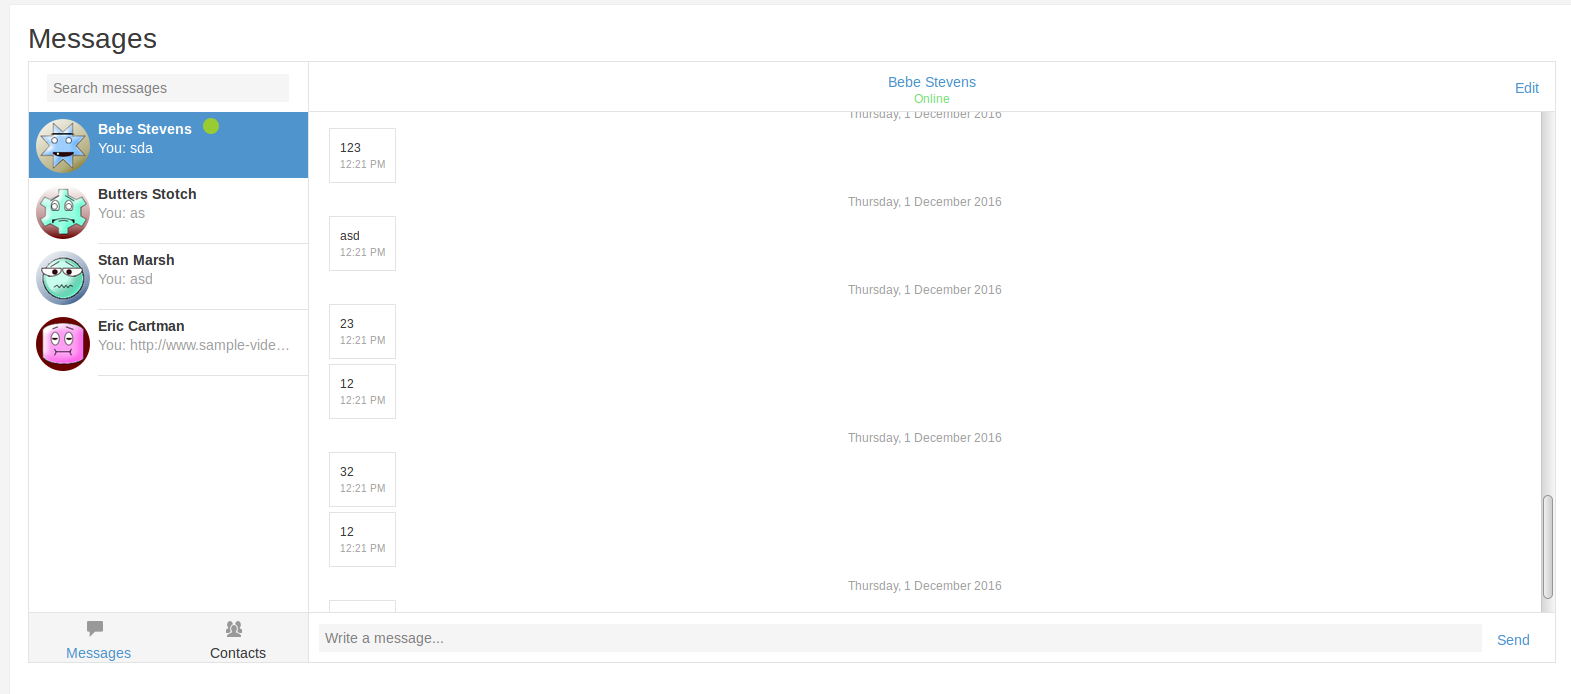Open Butters Stotch avatar
Image resolution: width=1571 pixels, height=694 pixels.
[x=63, y=212]
